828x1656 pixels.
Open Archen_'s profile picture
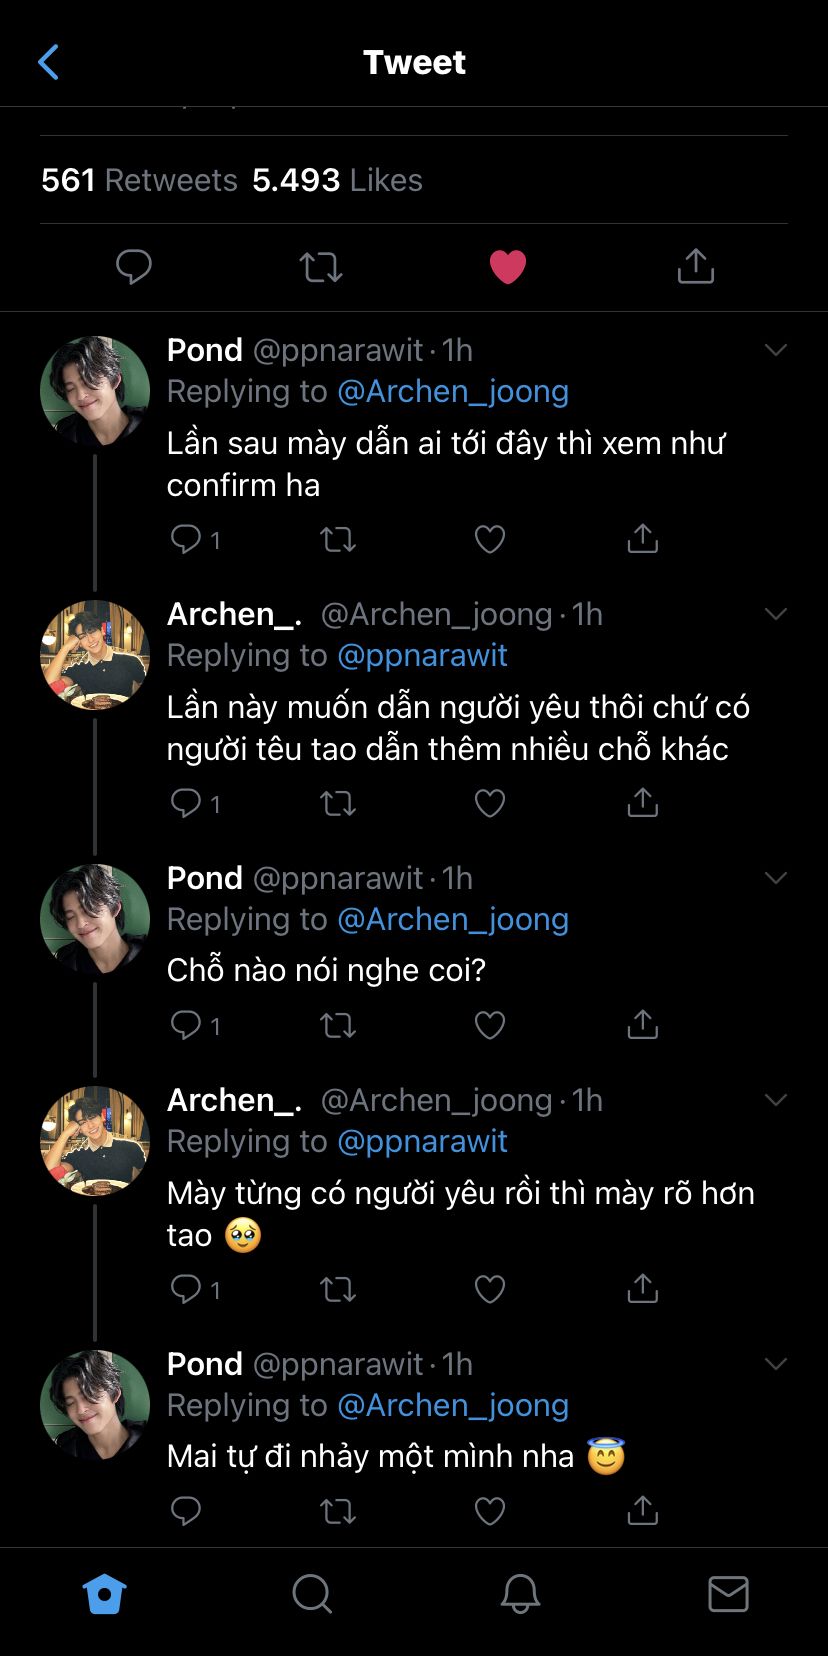(95, 655)
